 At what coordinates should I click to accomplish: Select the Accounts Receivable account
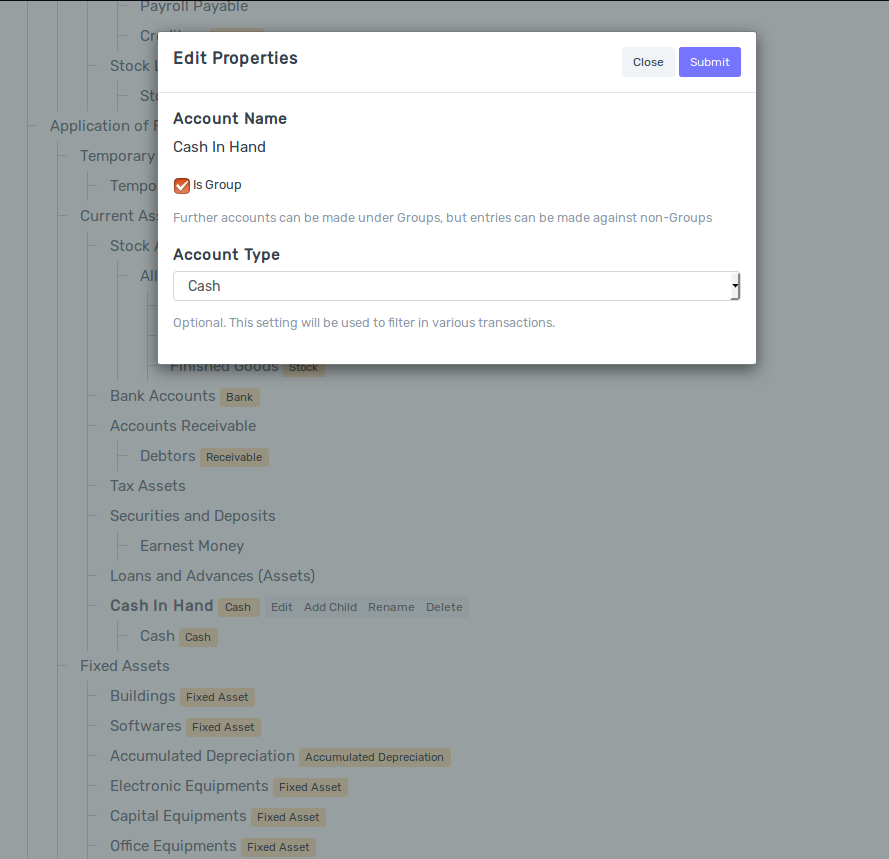tap(183, 426)
